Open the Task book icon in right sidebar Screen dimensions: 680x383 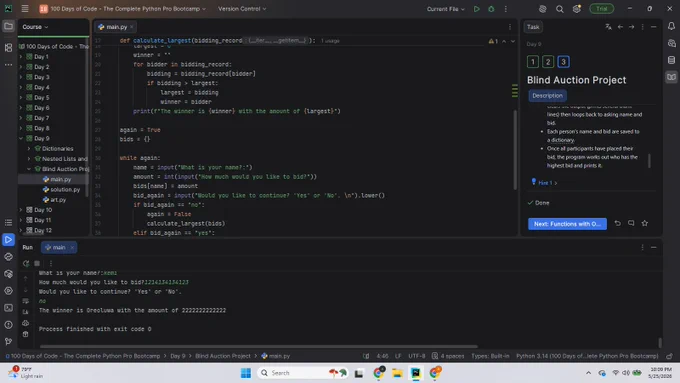click(x=671, y=77)
